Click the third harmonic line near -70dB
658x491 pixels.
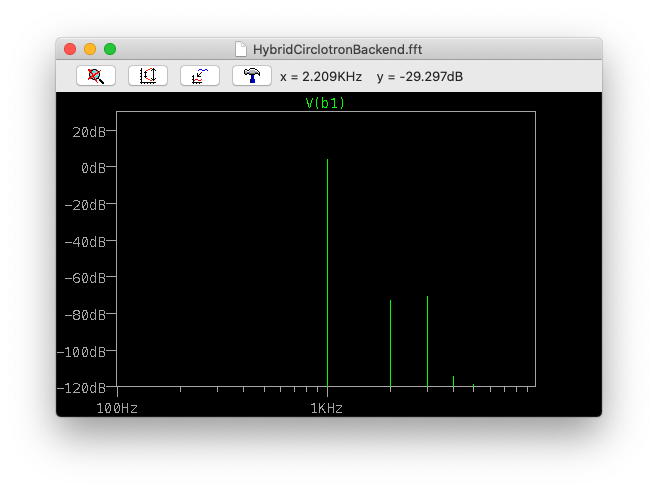(x=427, y=341)
